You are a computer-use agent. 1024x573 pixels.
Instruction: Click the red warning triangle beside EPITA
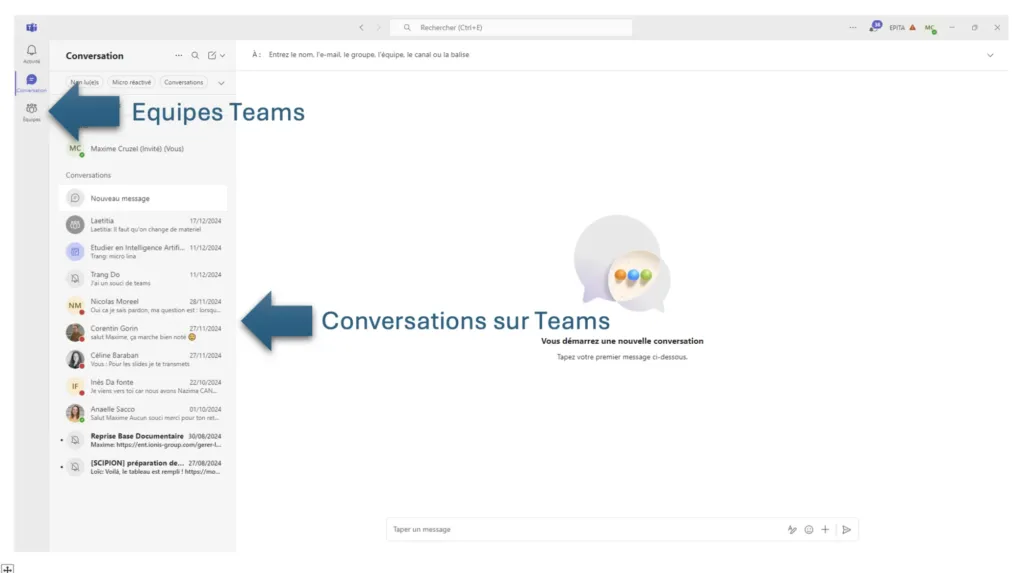click(x=912, y=27)
